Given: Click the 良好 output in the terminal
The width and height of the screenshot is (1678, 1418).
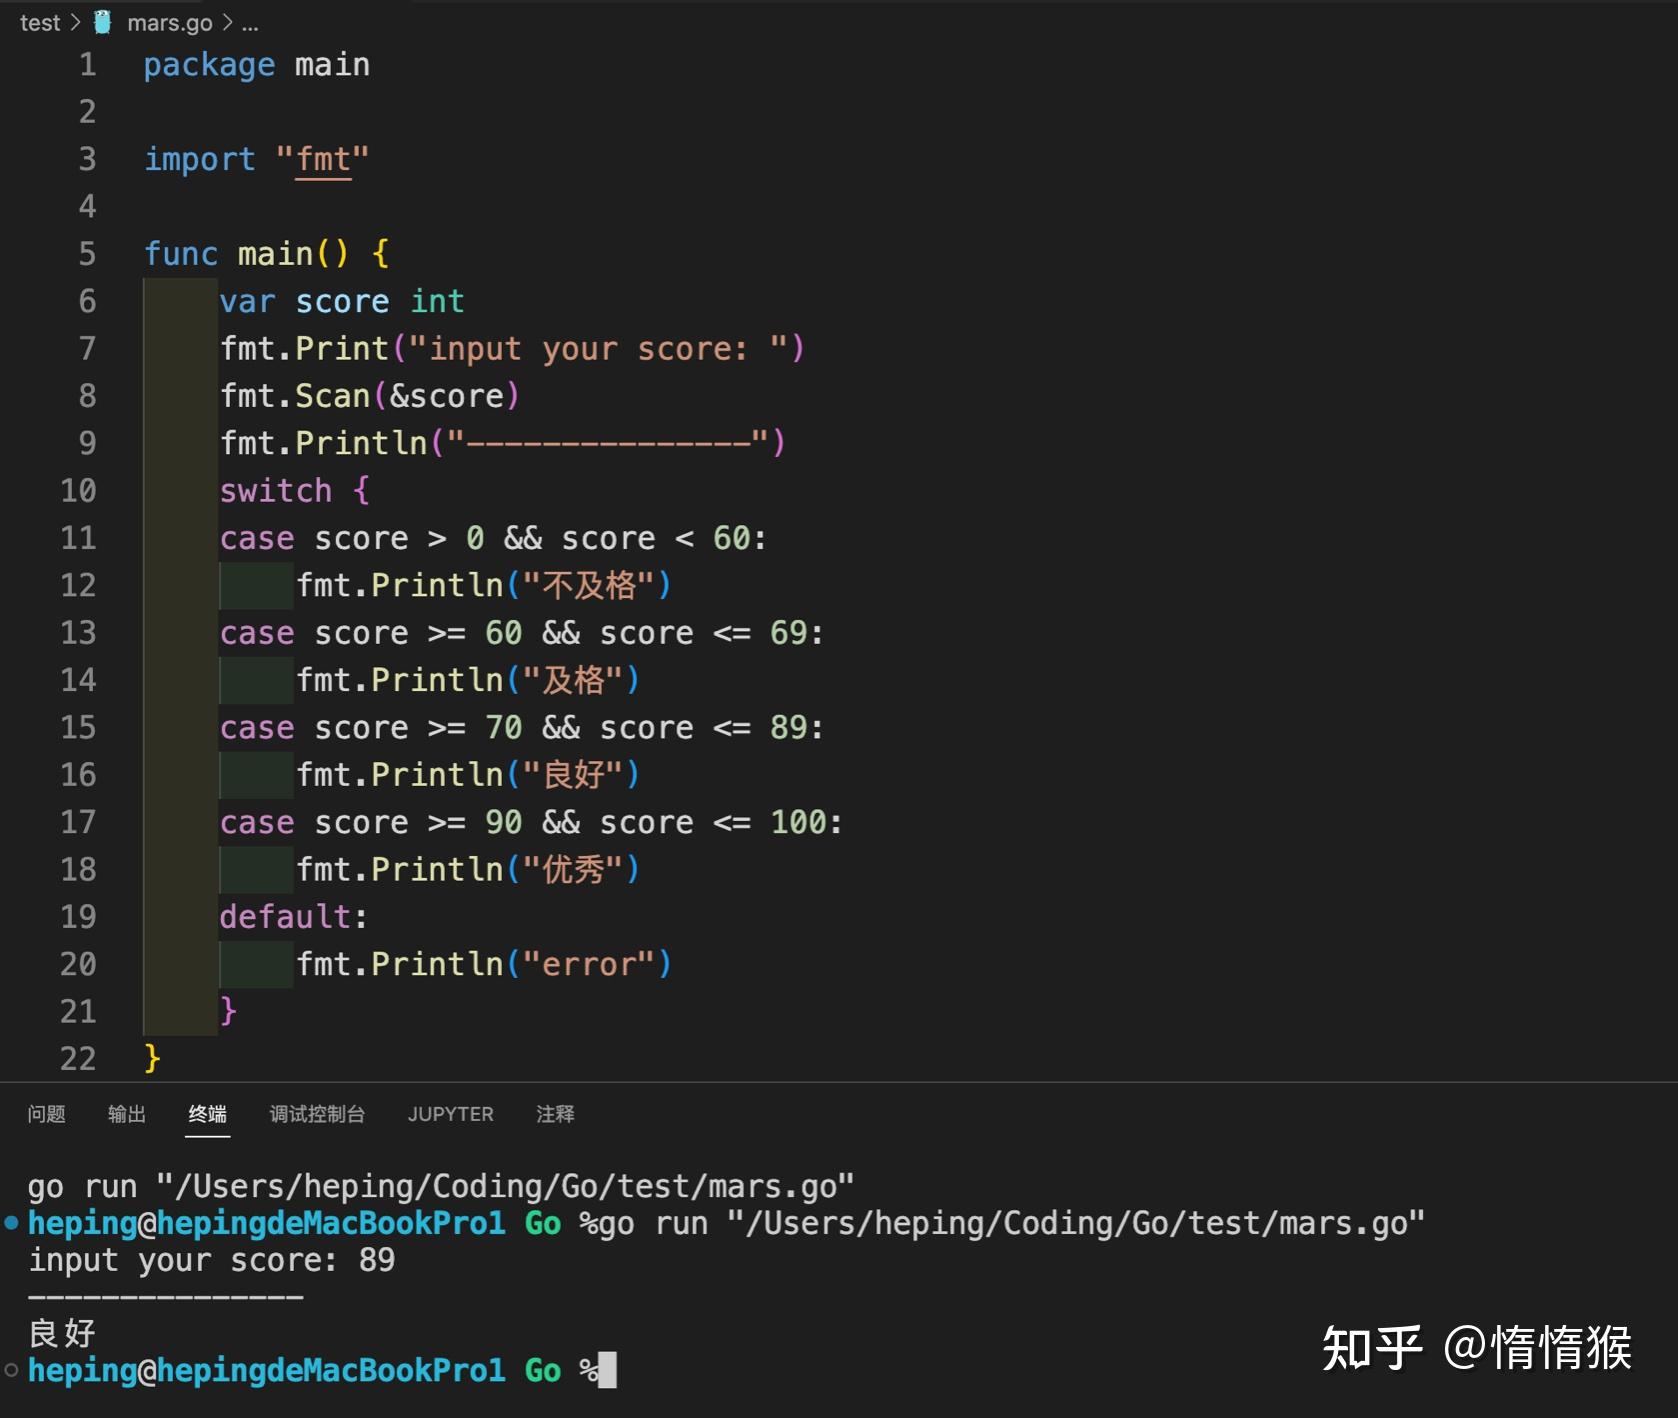Looking at the screenshot, I should [x=62, y=1334].
